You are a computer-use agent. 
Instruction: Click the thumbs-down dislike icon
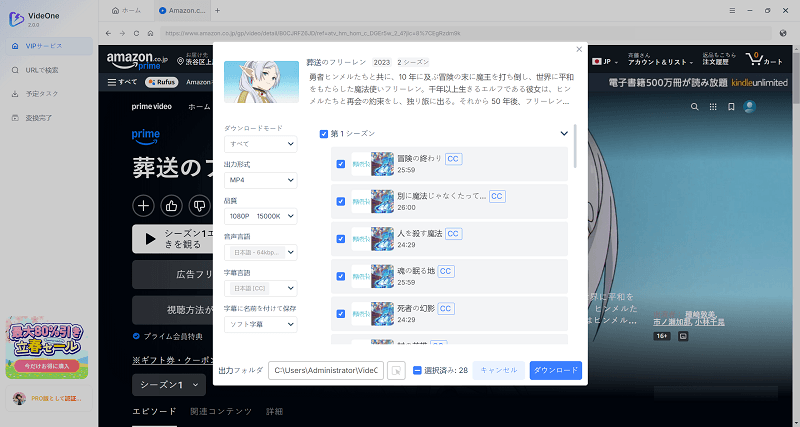[x=199, y=206]
